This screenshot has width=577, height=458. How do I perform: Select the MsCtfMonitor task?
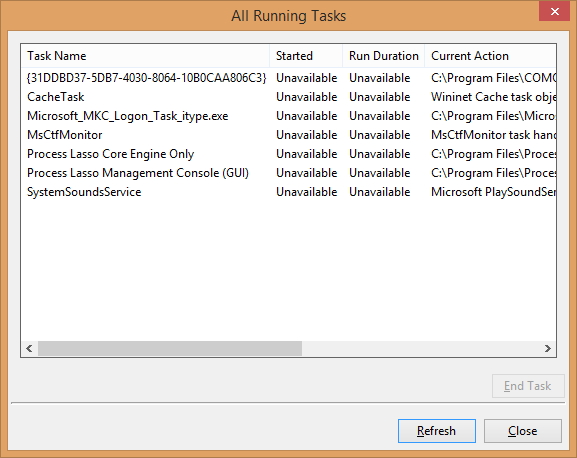[288, 135]
